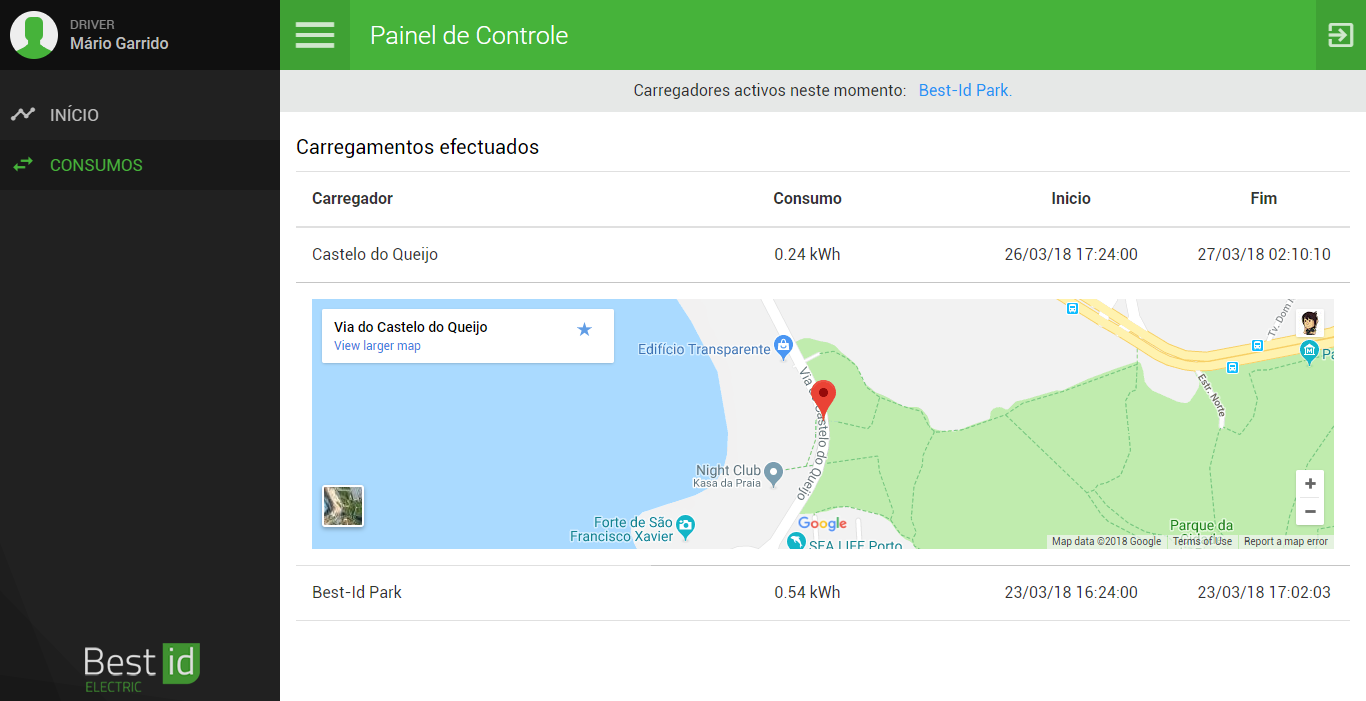Open map Terms of Use link
This screenshot has width=1366, height=701.
[x=1202, y=541]
